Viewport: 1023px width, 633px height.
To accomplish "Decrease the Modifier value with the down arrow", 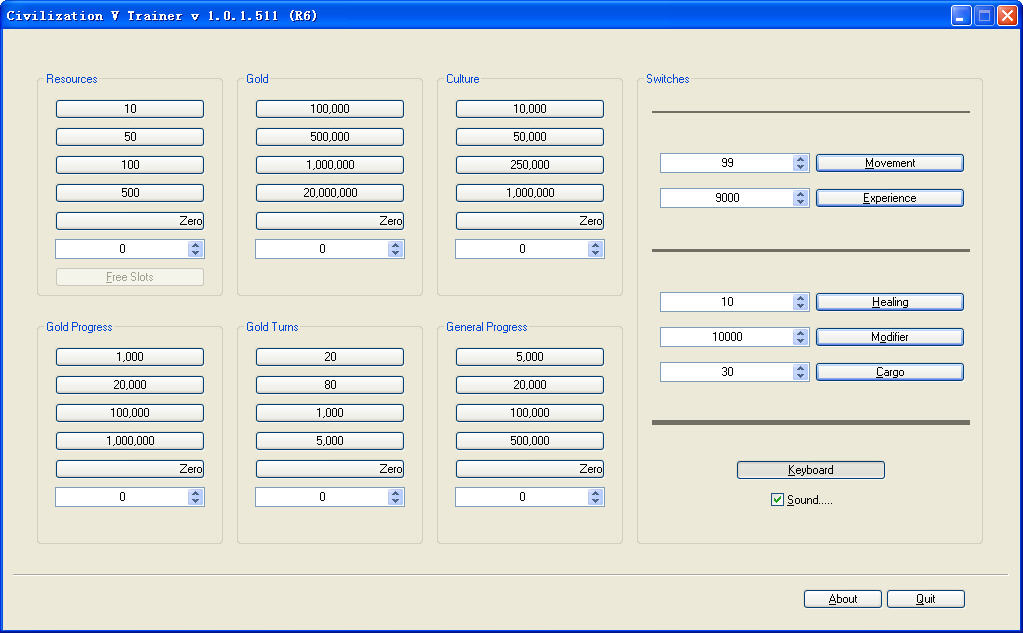I will coord(801,341).
